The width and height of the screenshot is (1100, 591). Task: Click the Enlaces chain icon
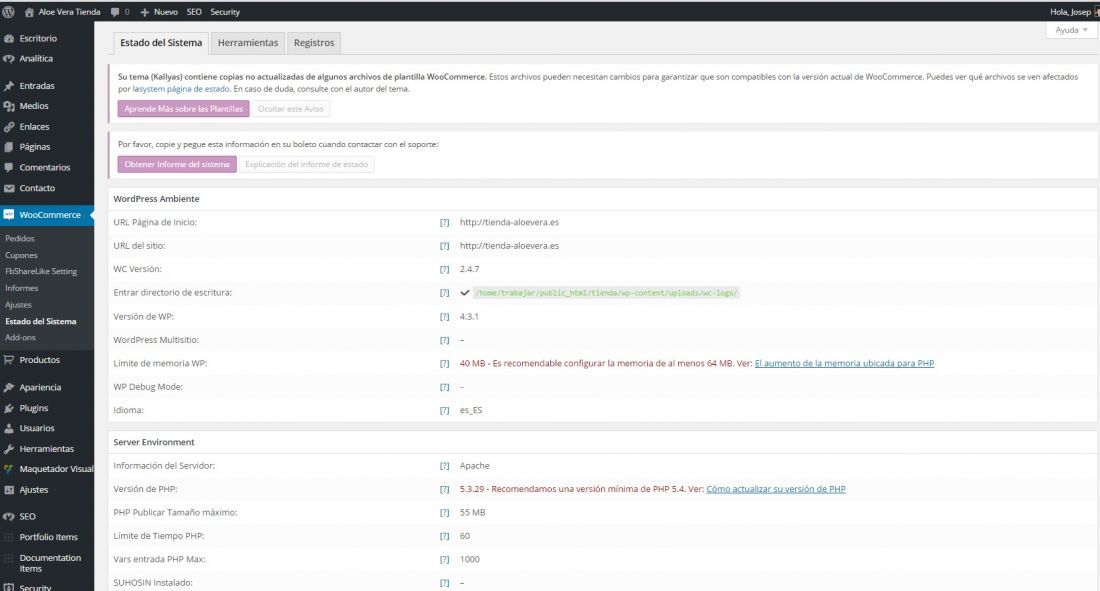click(x=9, y=127)
